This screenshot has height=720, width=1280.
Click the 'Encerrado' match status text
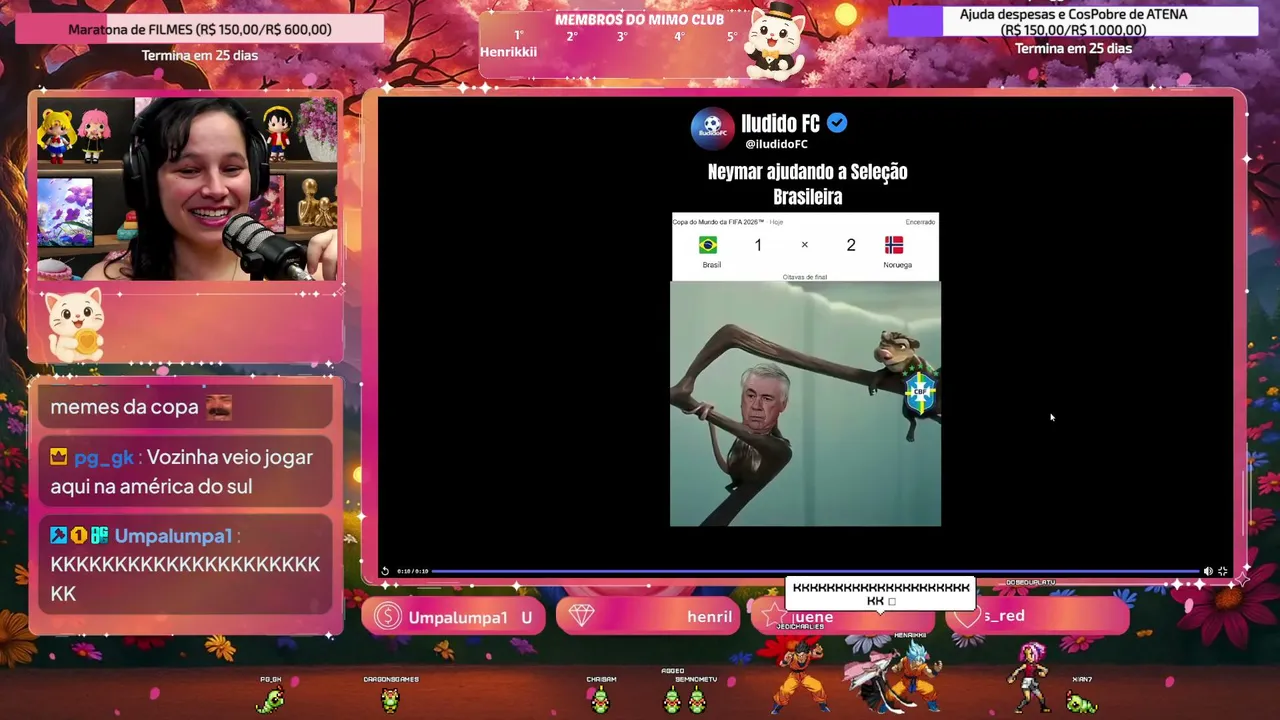pos(920,222)
